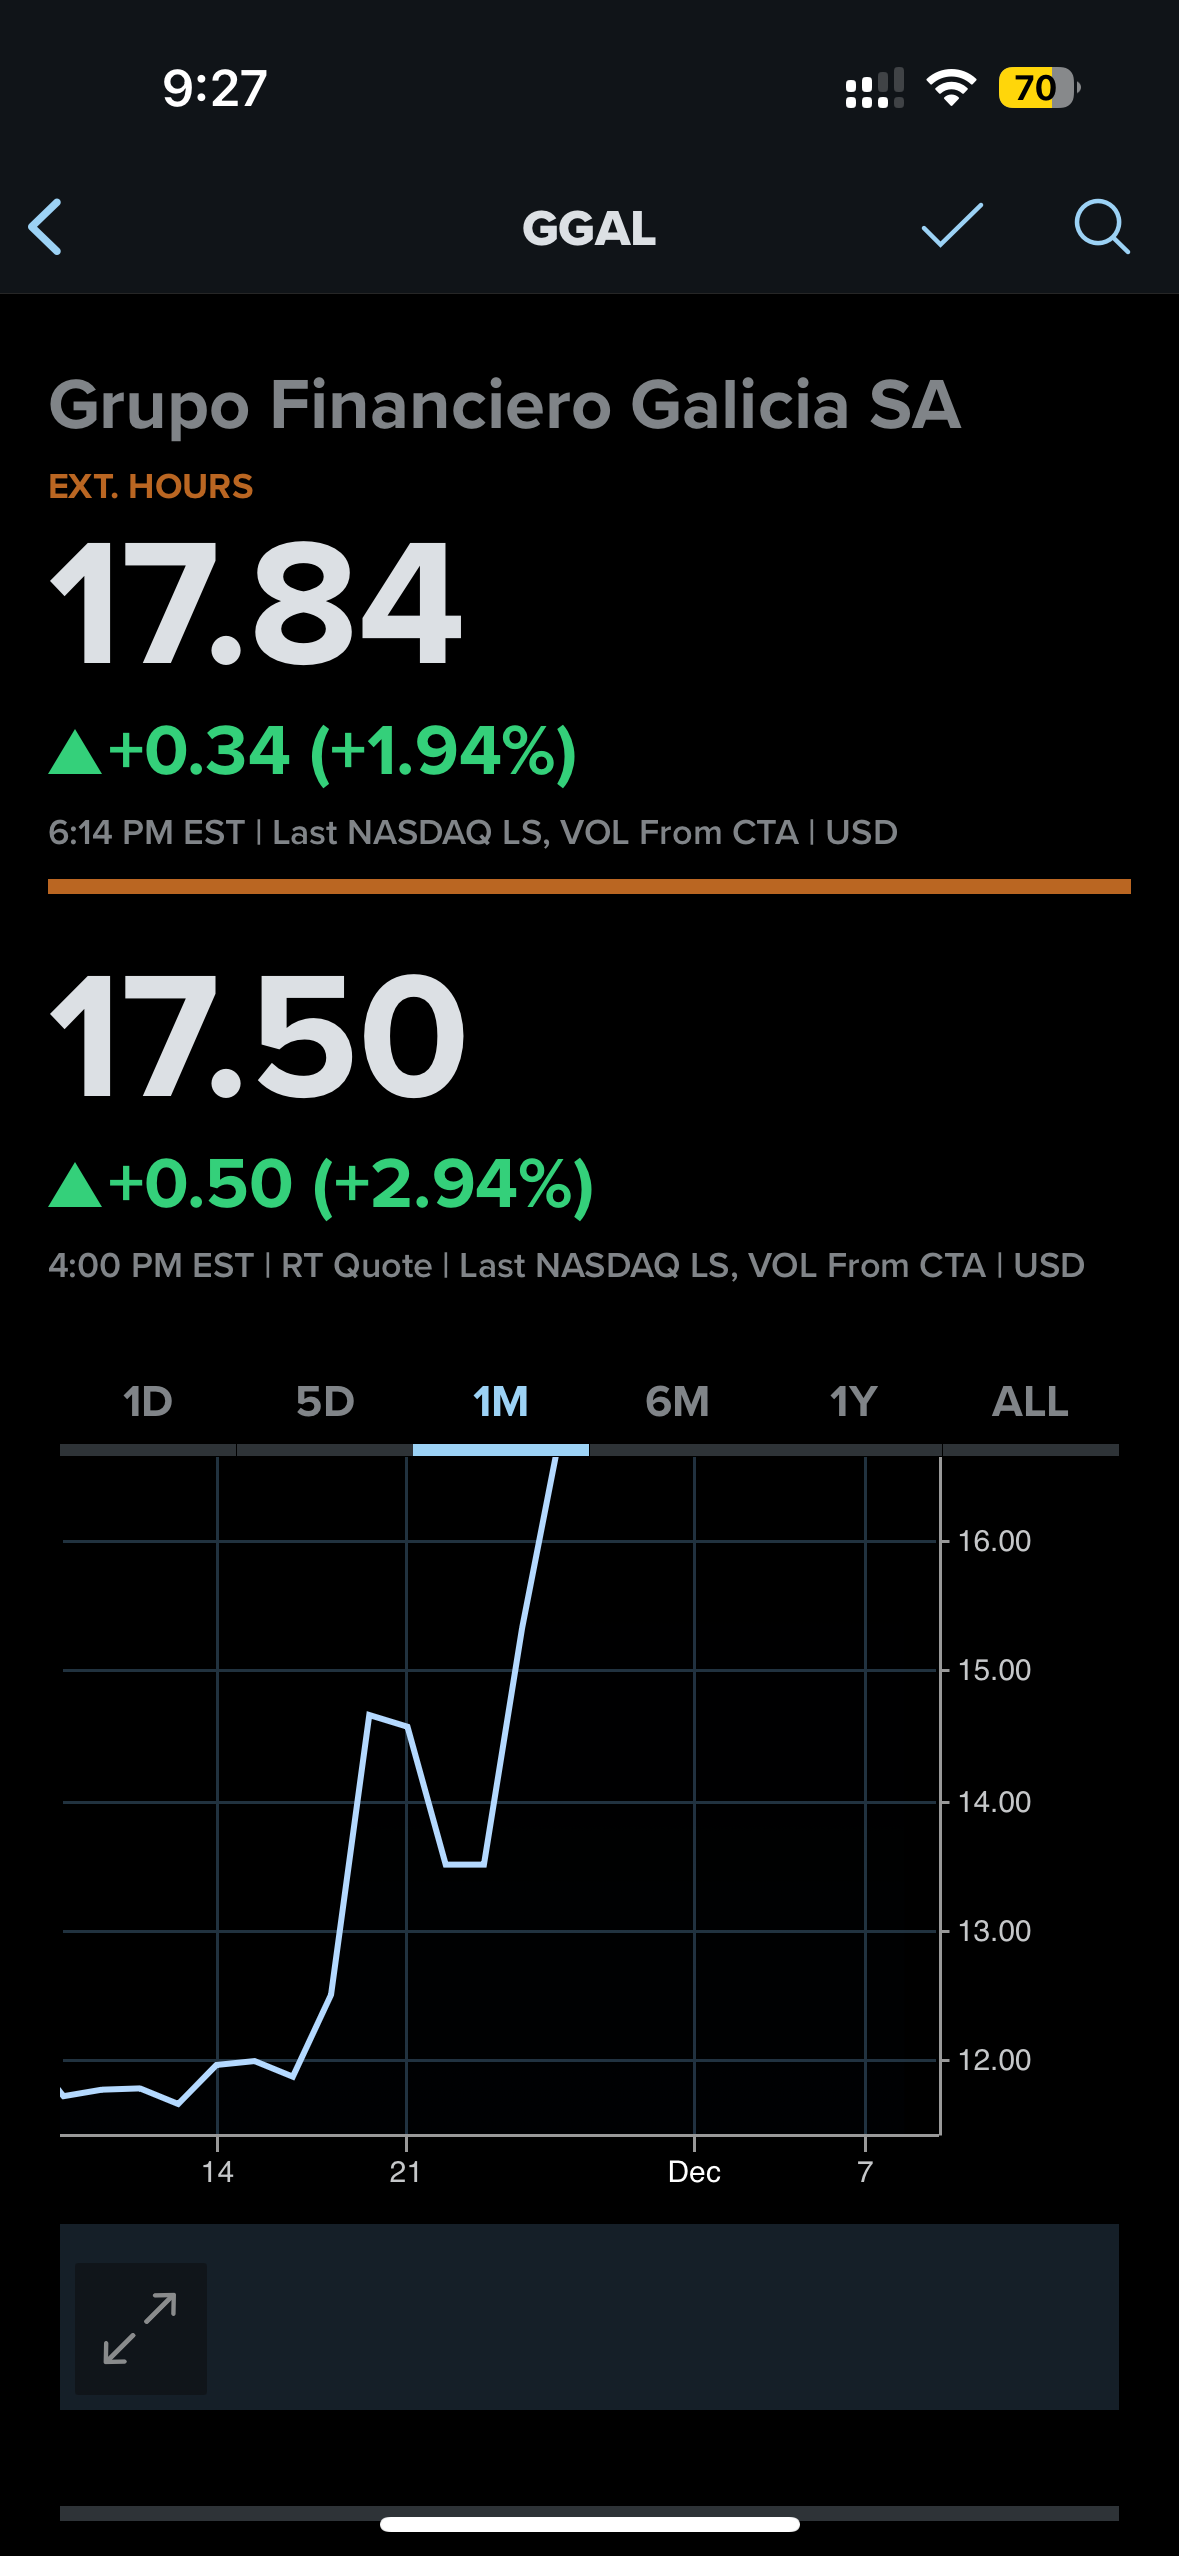Screen dimensions: 1179x2556
Task: Tap the GGAL ticker title
Action: (x=589, y=228)
